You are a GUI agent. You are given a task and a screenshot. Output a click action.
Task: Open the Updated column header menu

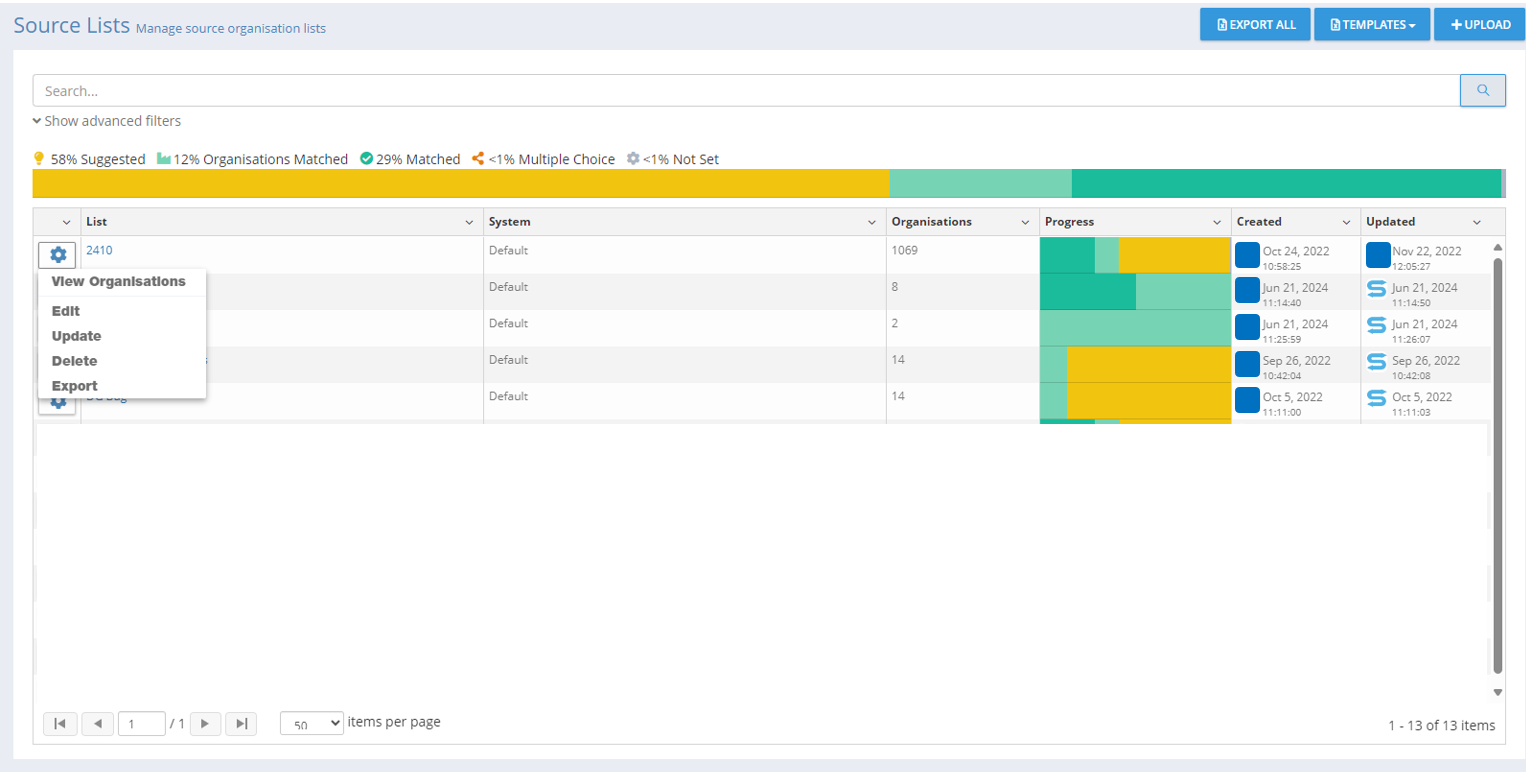(x=1476, y=222)
